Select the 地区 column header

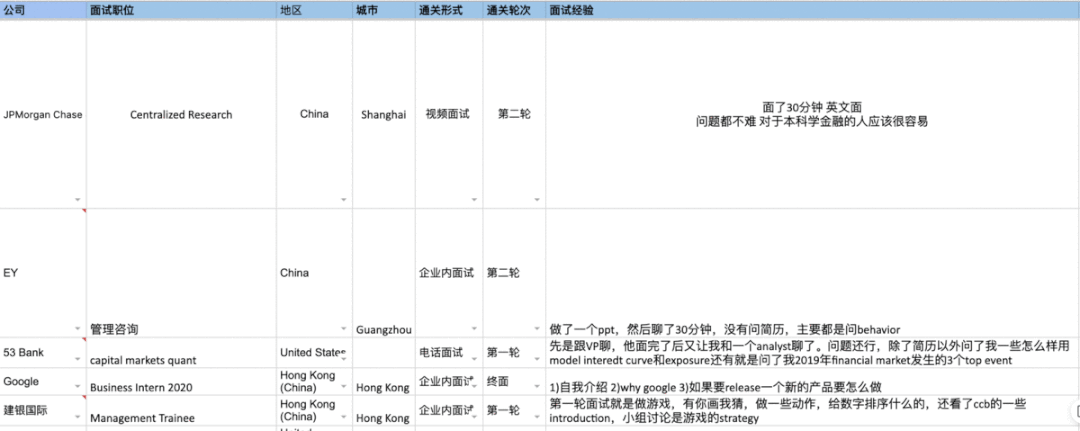tap(314, 11)
